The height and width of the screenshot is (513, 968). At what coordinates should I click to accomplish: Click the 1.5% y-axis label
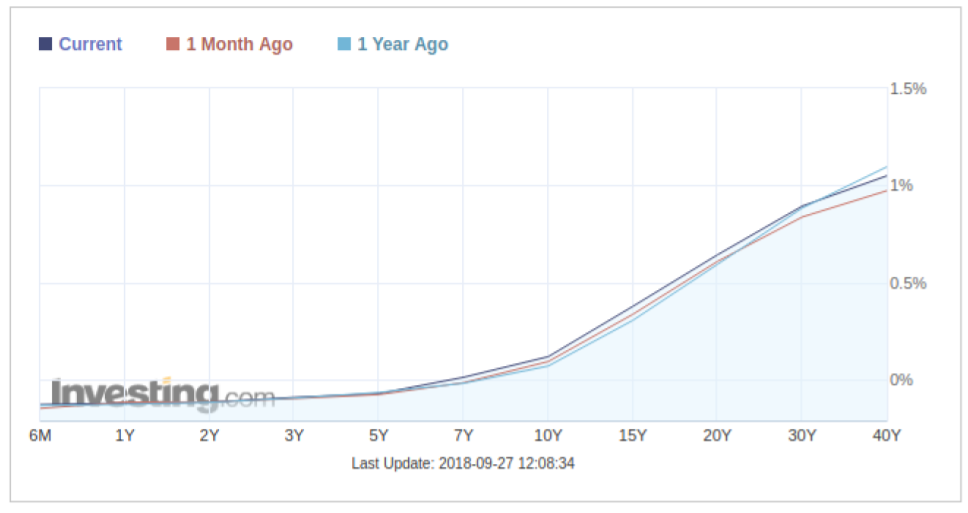click(908, 88)
